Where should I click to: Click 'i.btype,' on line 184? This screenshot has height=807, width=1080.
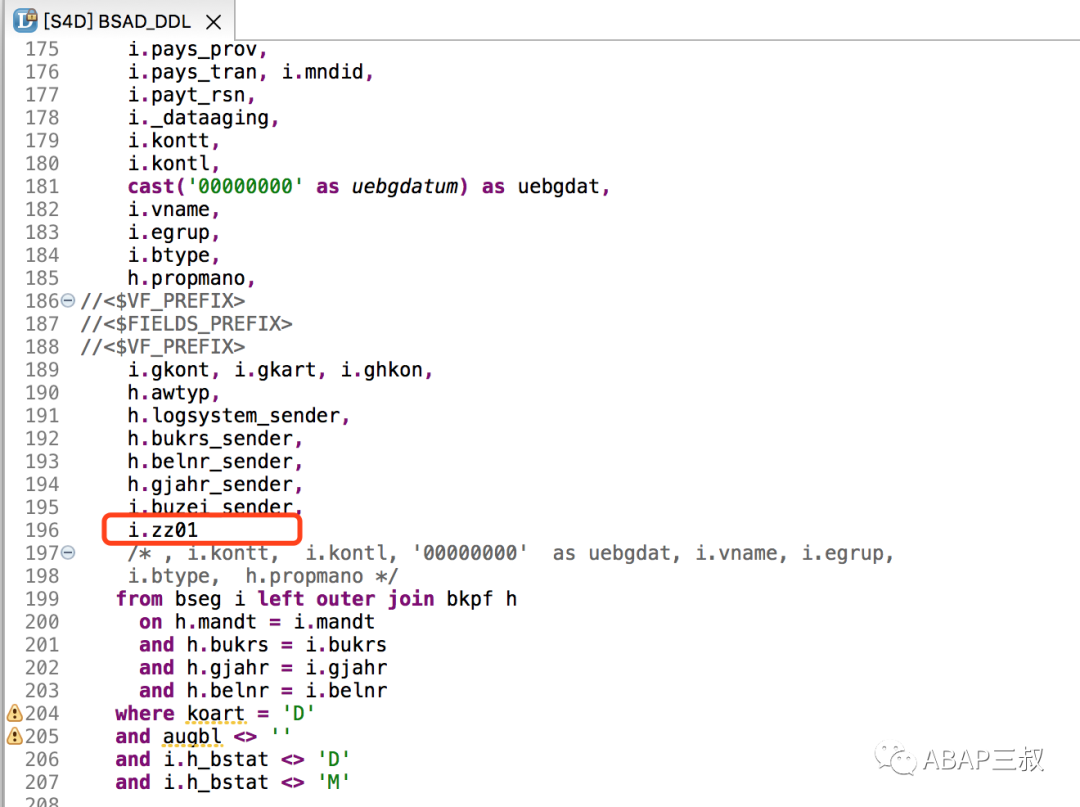[174, 255]
